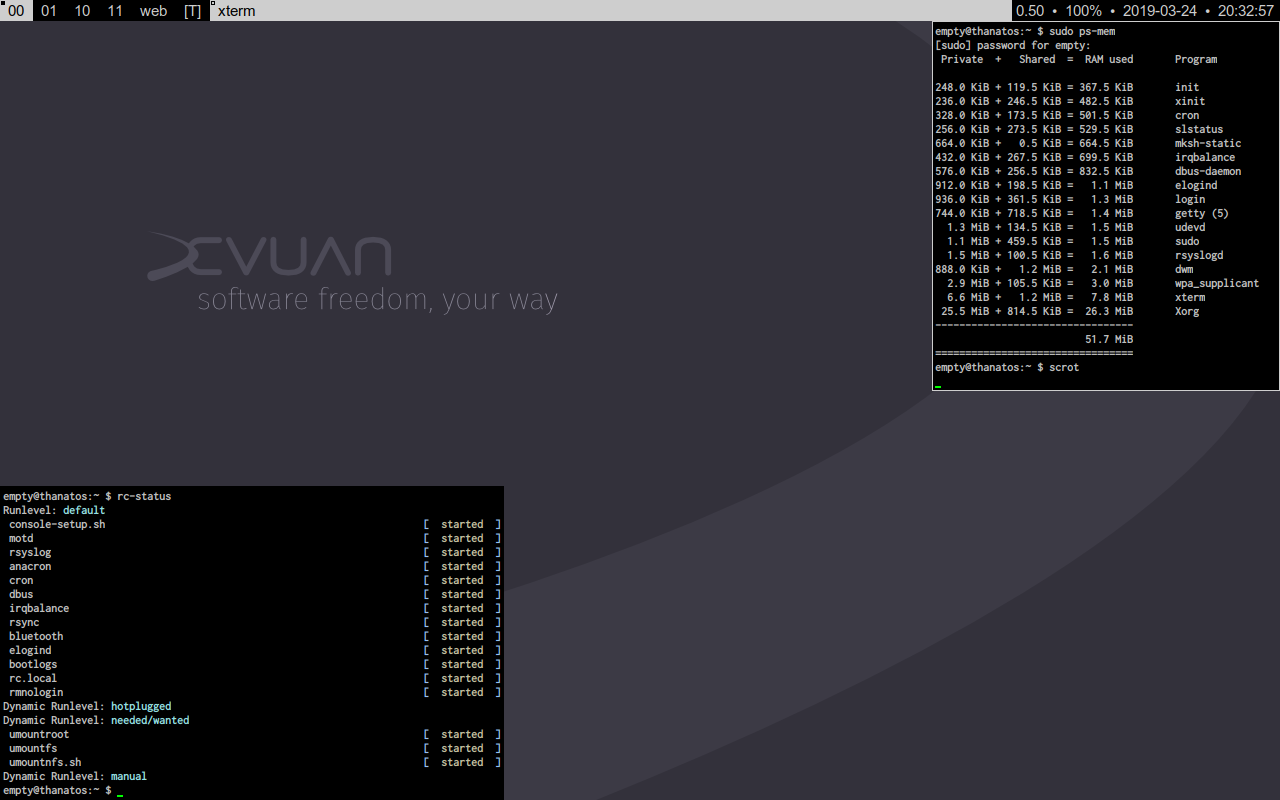Click the [T] layout symbol
The height and width of the screenshot is (800, 1280).
[193, 11]
